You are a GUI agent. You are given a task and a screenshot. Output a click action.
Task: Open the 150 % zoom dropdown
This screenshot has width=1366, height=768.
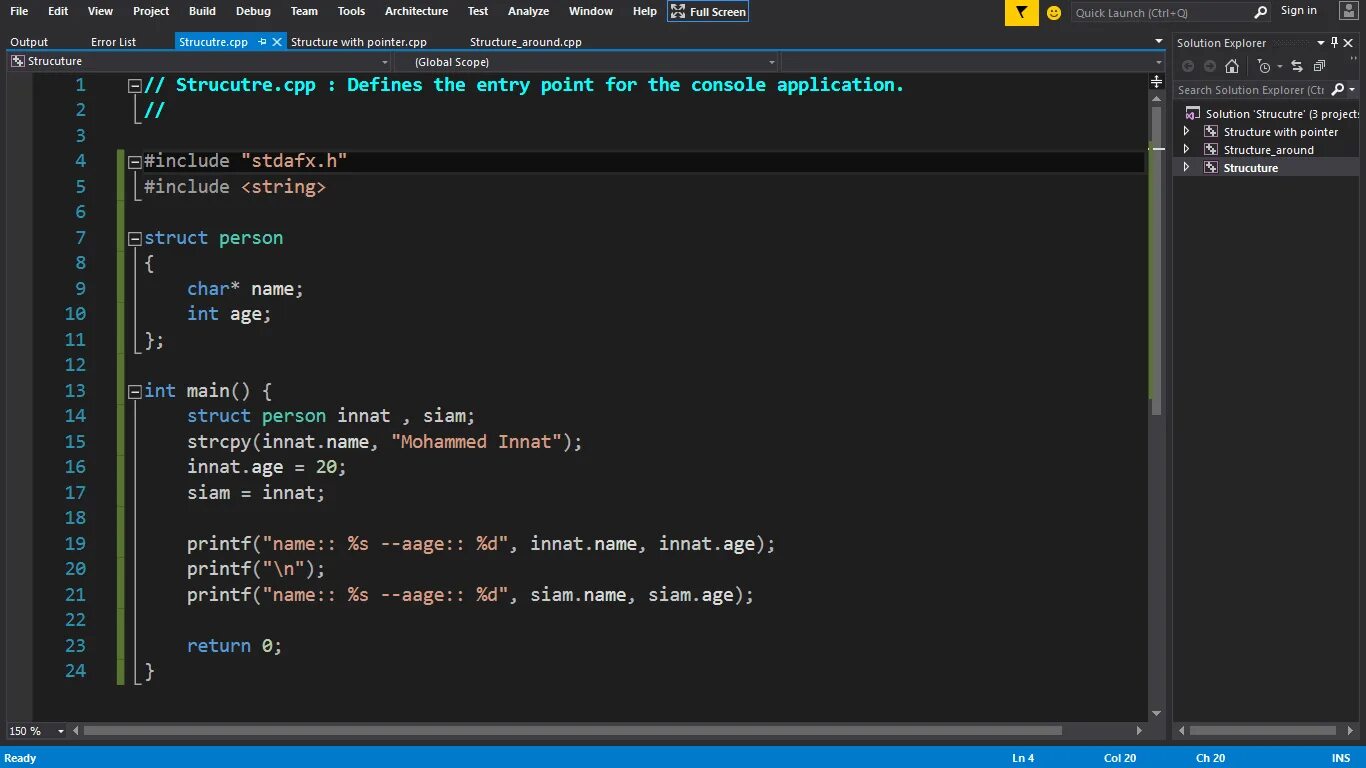(60, 731)
